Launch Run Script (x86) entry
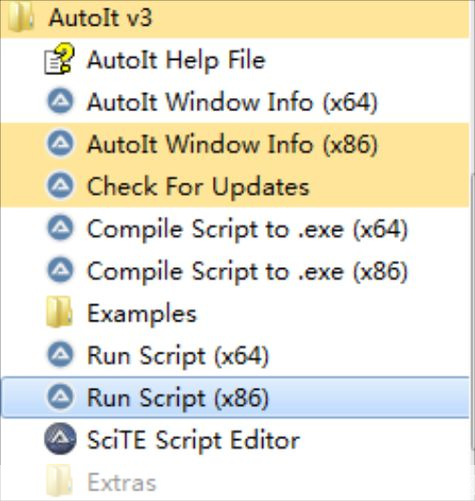This screenshot has height=501, width=475. (234, 397)
